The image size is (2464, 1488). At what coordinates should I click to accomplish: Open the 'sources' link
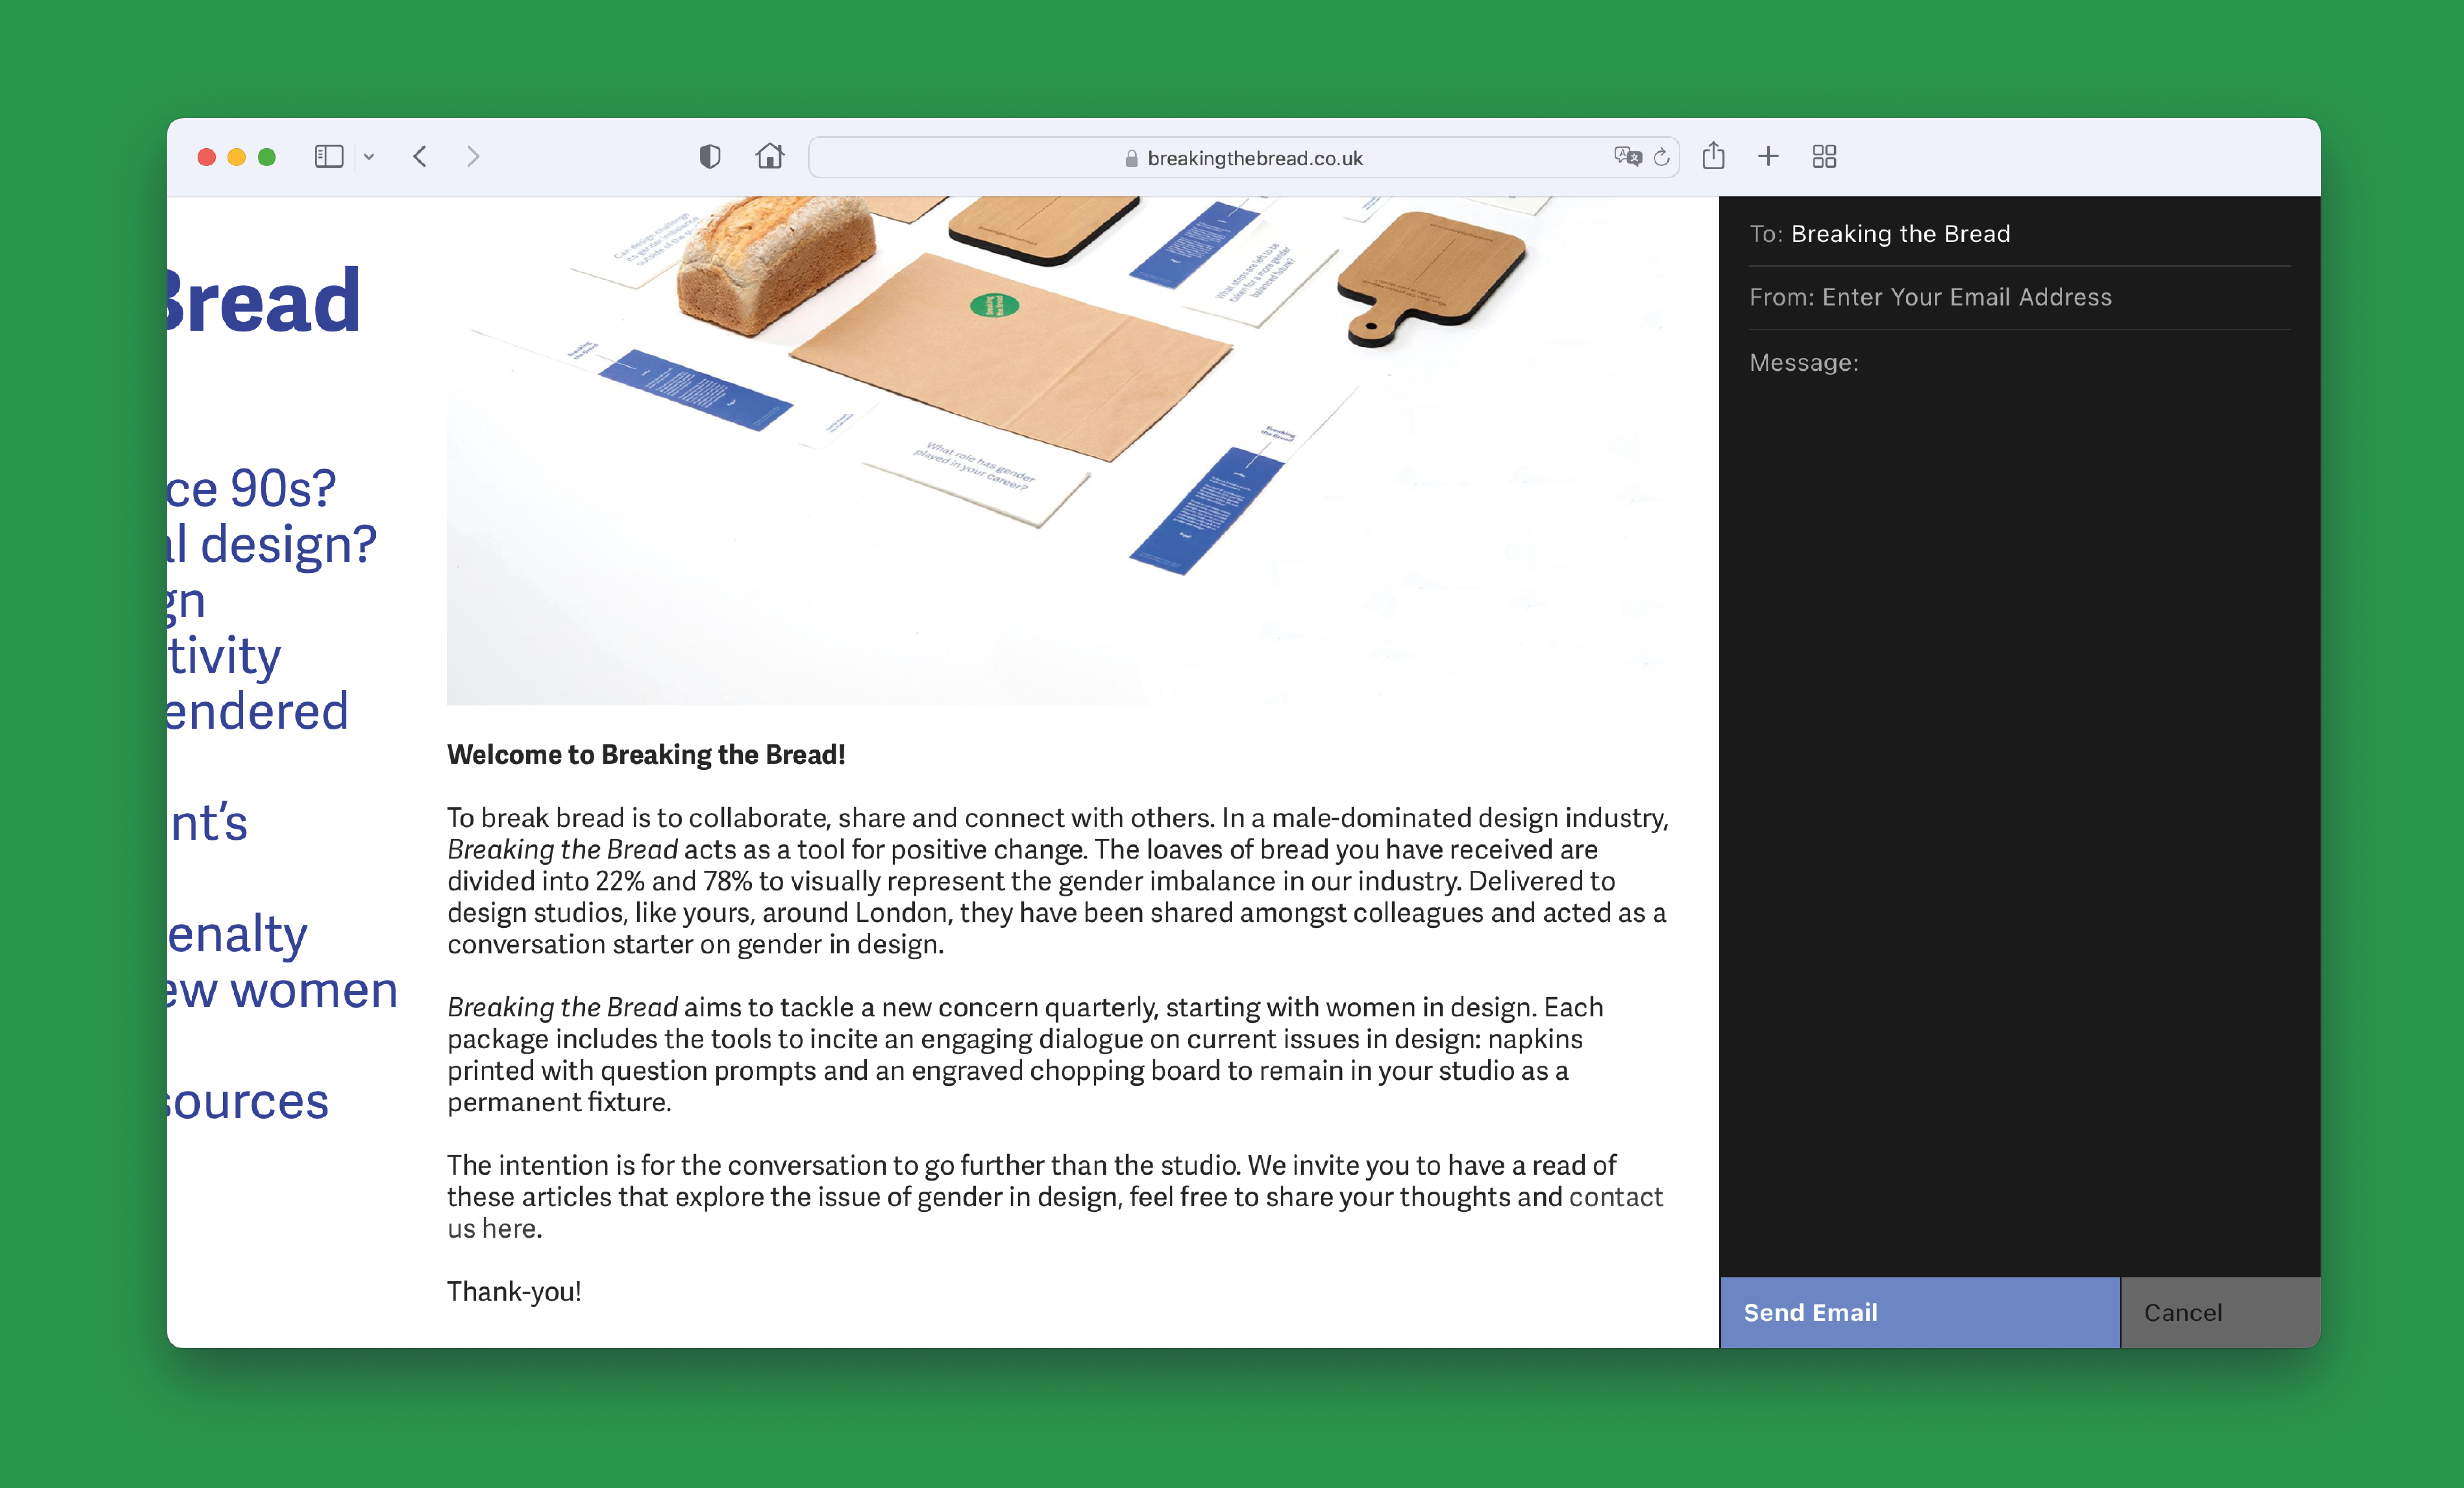(x=248, y=1101)
